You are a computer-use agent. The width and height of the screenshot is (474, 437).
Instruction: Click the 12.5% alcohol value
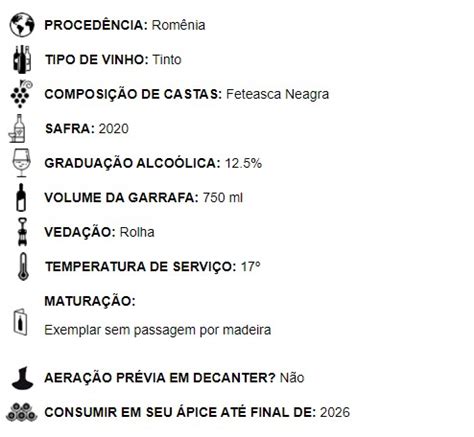pyautogui.click(x=243, y=163)
